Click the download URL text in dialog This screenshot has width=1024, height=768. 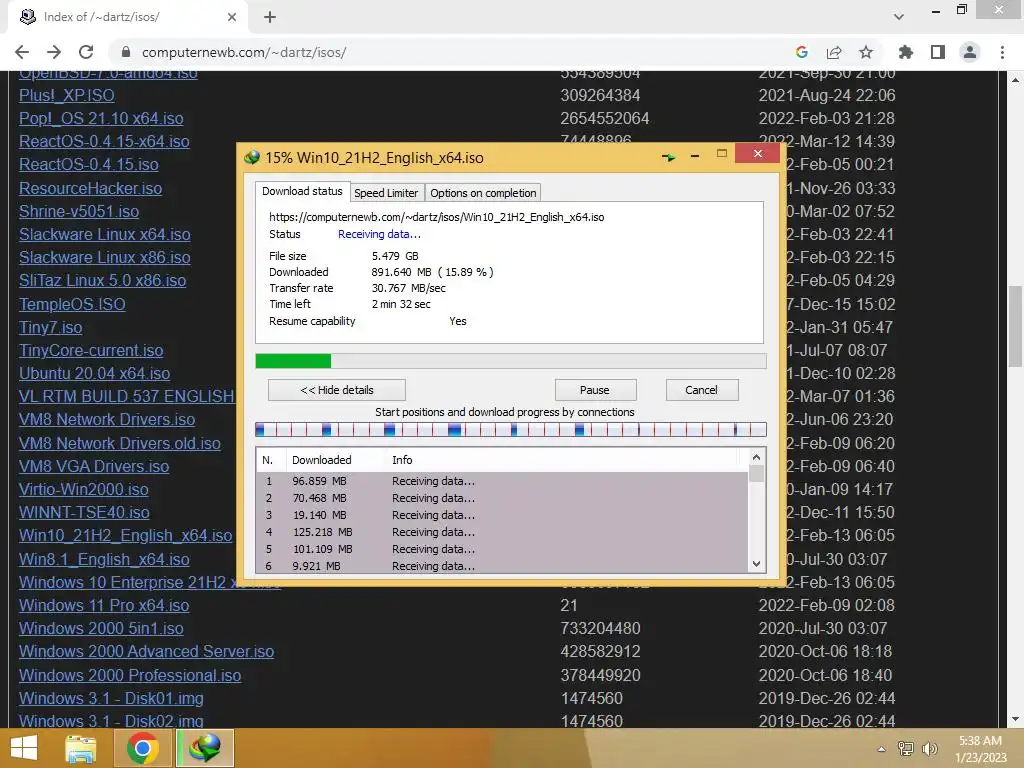pyautogui.click(x=437, y=217)
